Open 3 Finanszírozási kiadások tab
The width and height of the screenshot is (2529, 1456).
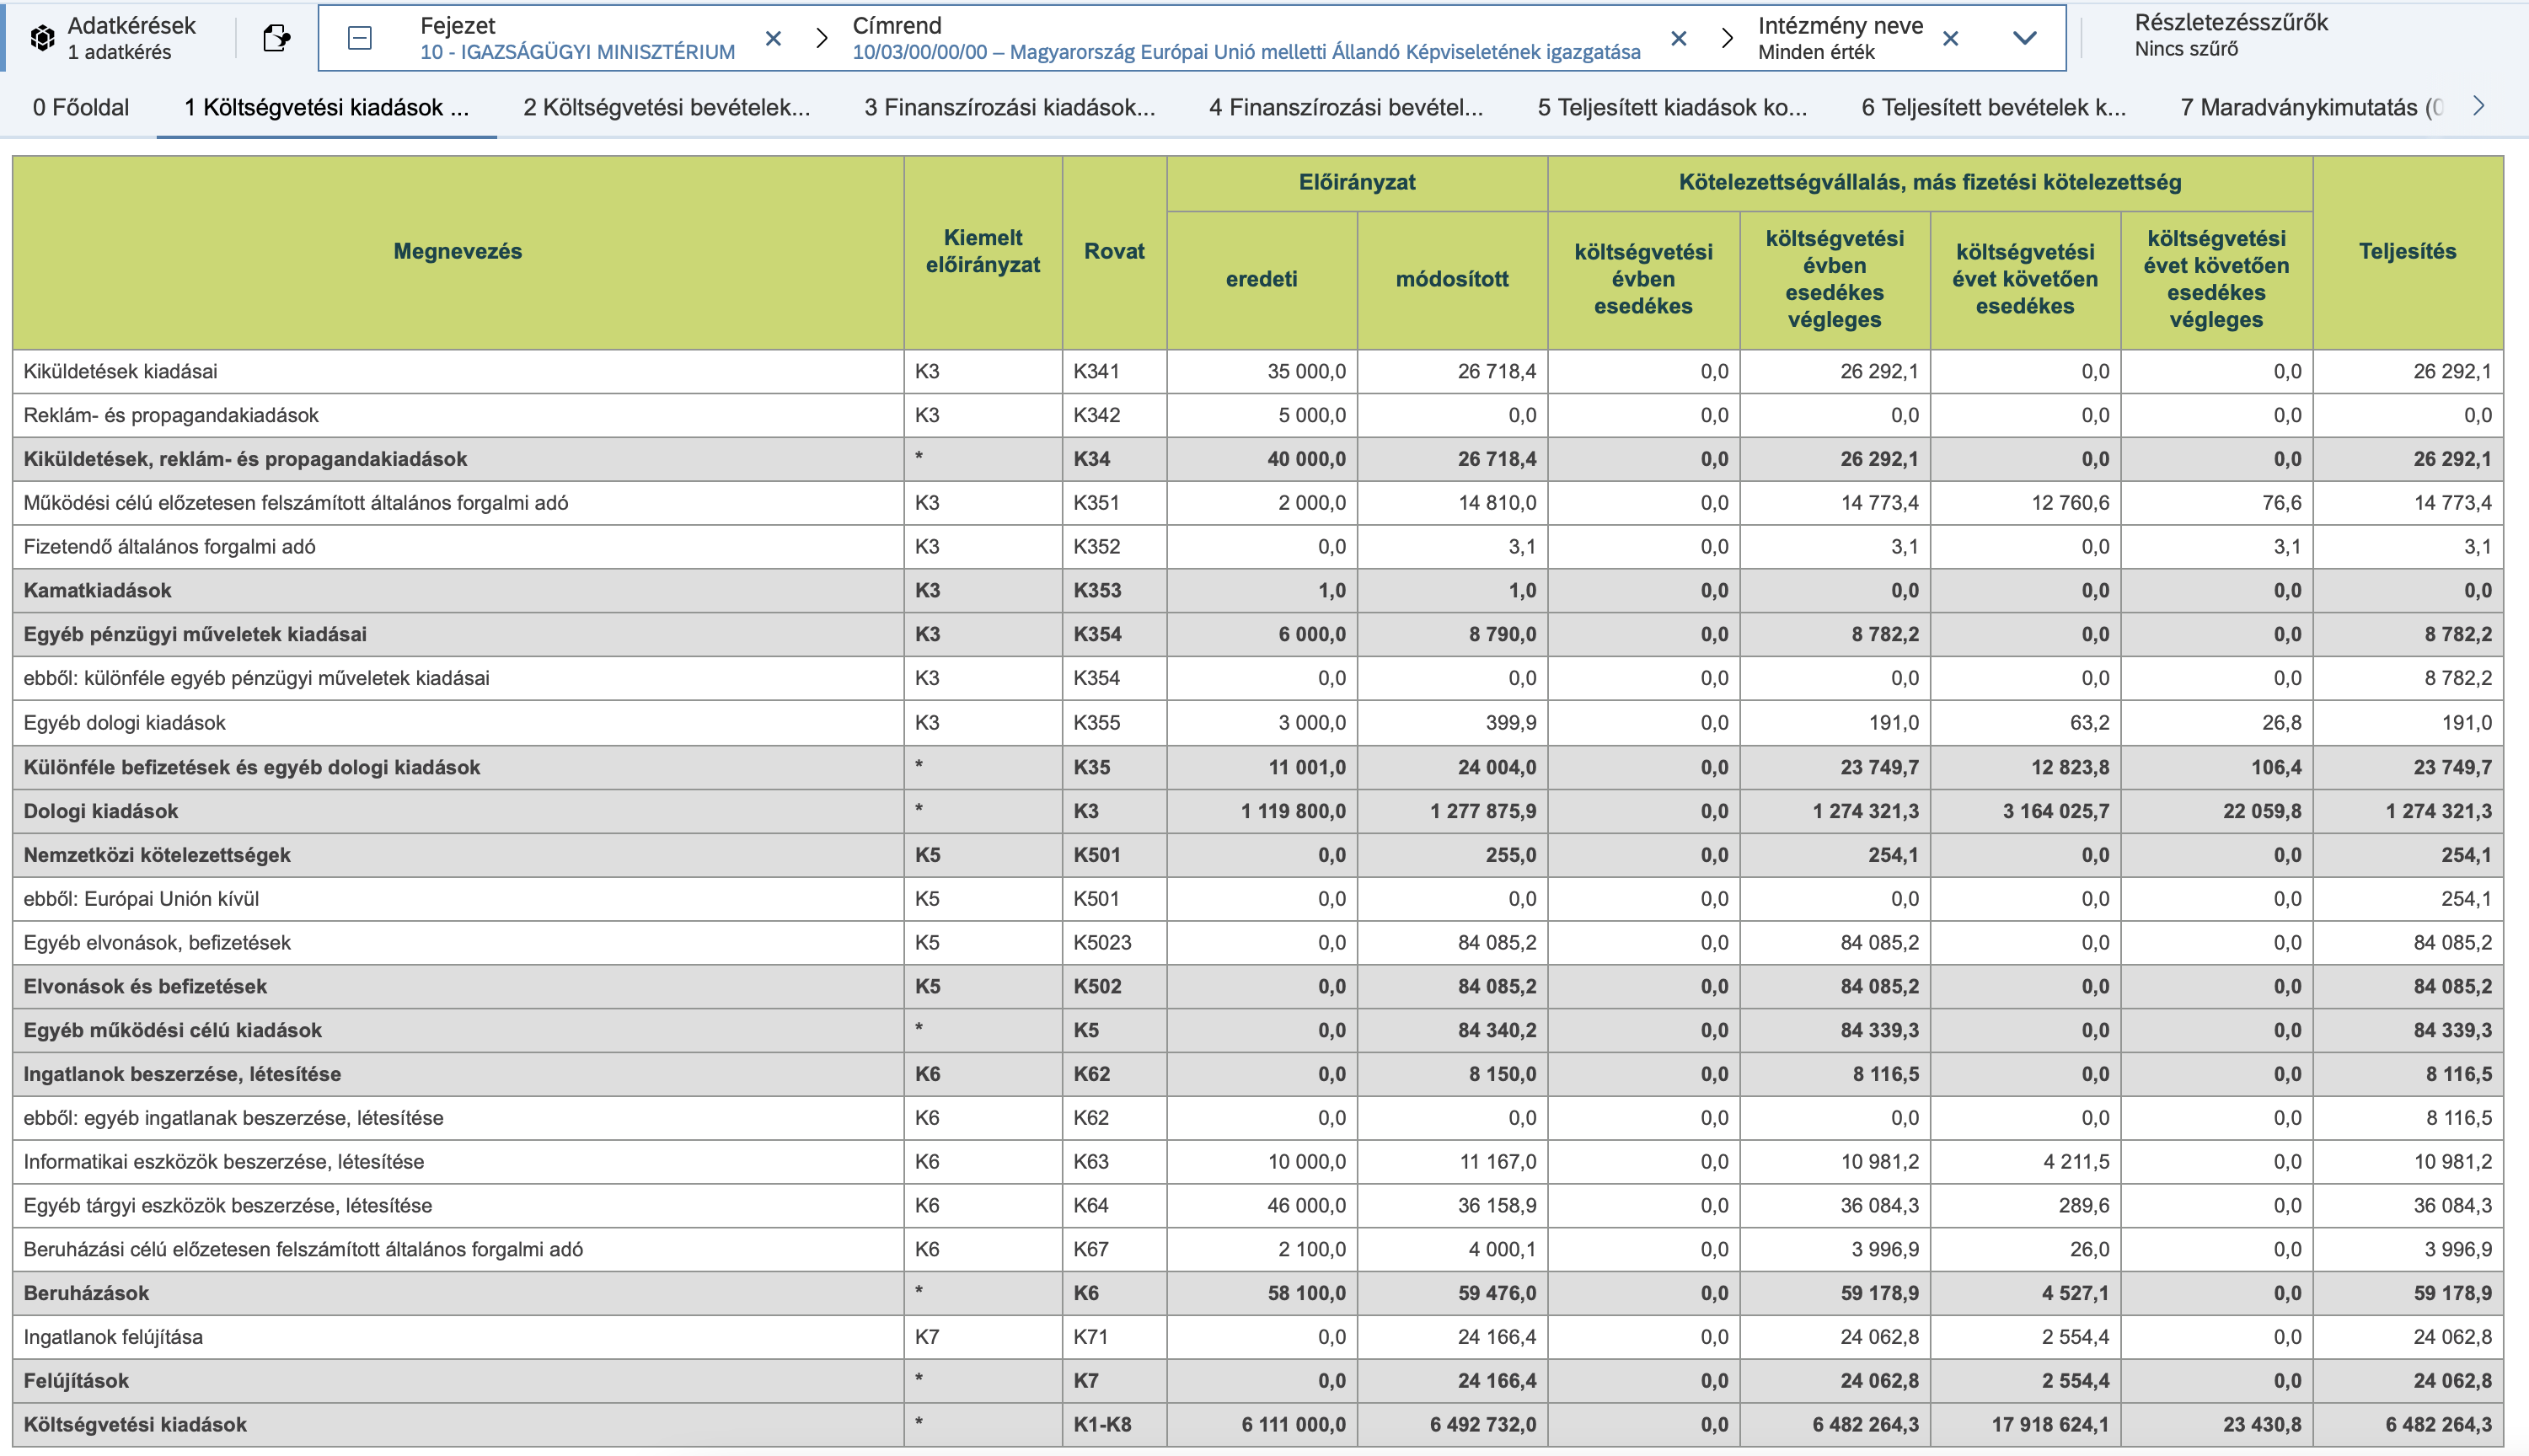pyautogui.click(x=1009, y=107)
